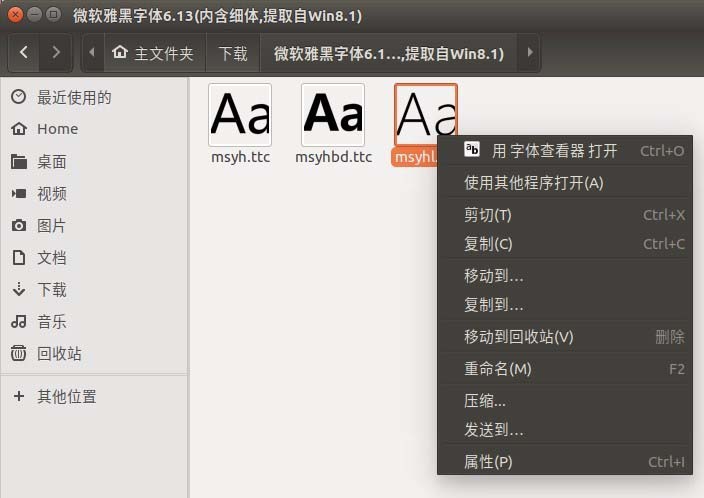Choose 发送到… from context menu
This screenshot has height=498, width=704.
[x=565, y=430]
